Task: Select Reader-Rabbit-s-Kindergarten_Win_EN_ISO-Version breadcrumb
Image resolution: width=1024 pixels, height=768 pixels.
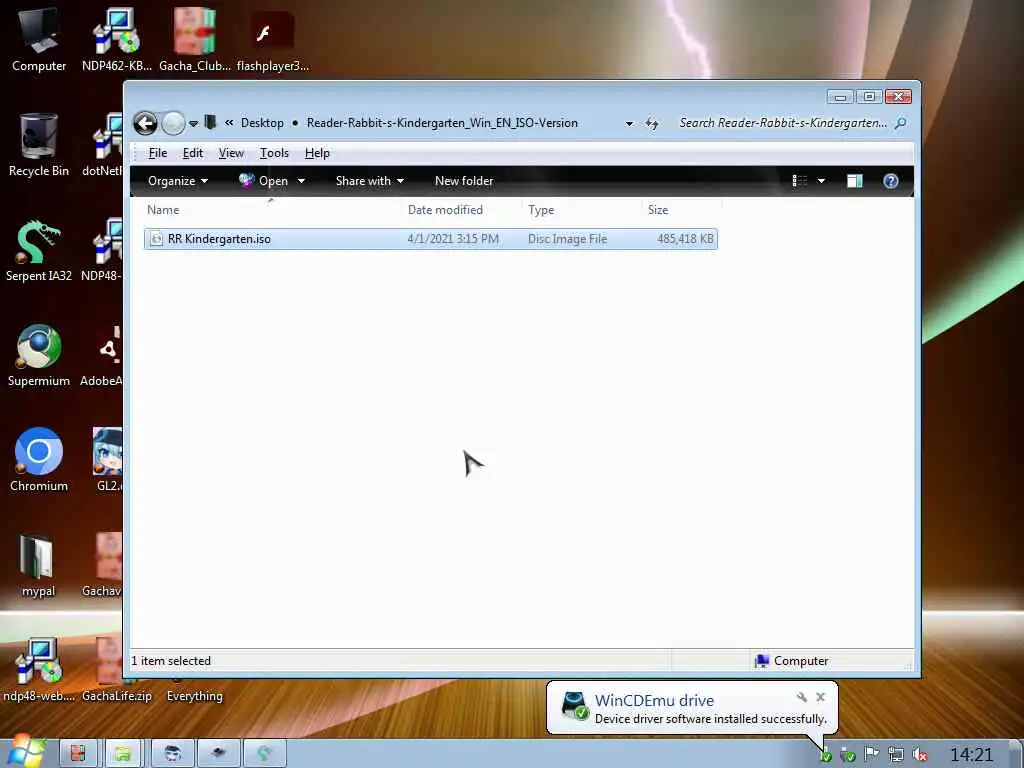Action: (x=442, y=123)
